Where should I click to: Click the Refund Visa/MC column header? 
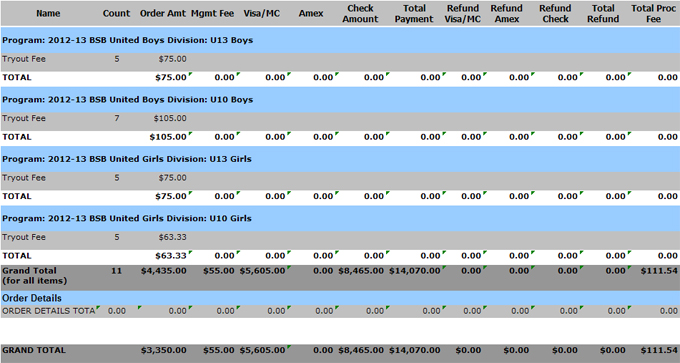[463, 14]
